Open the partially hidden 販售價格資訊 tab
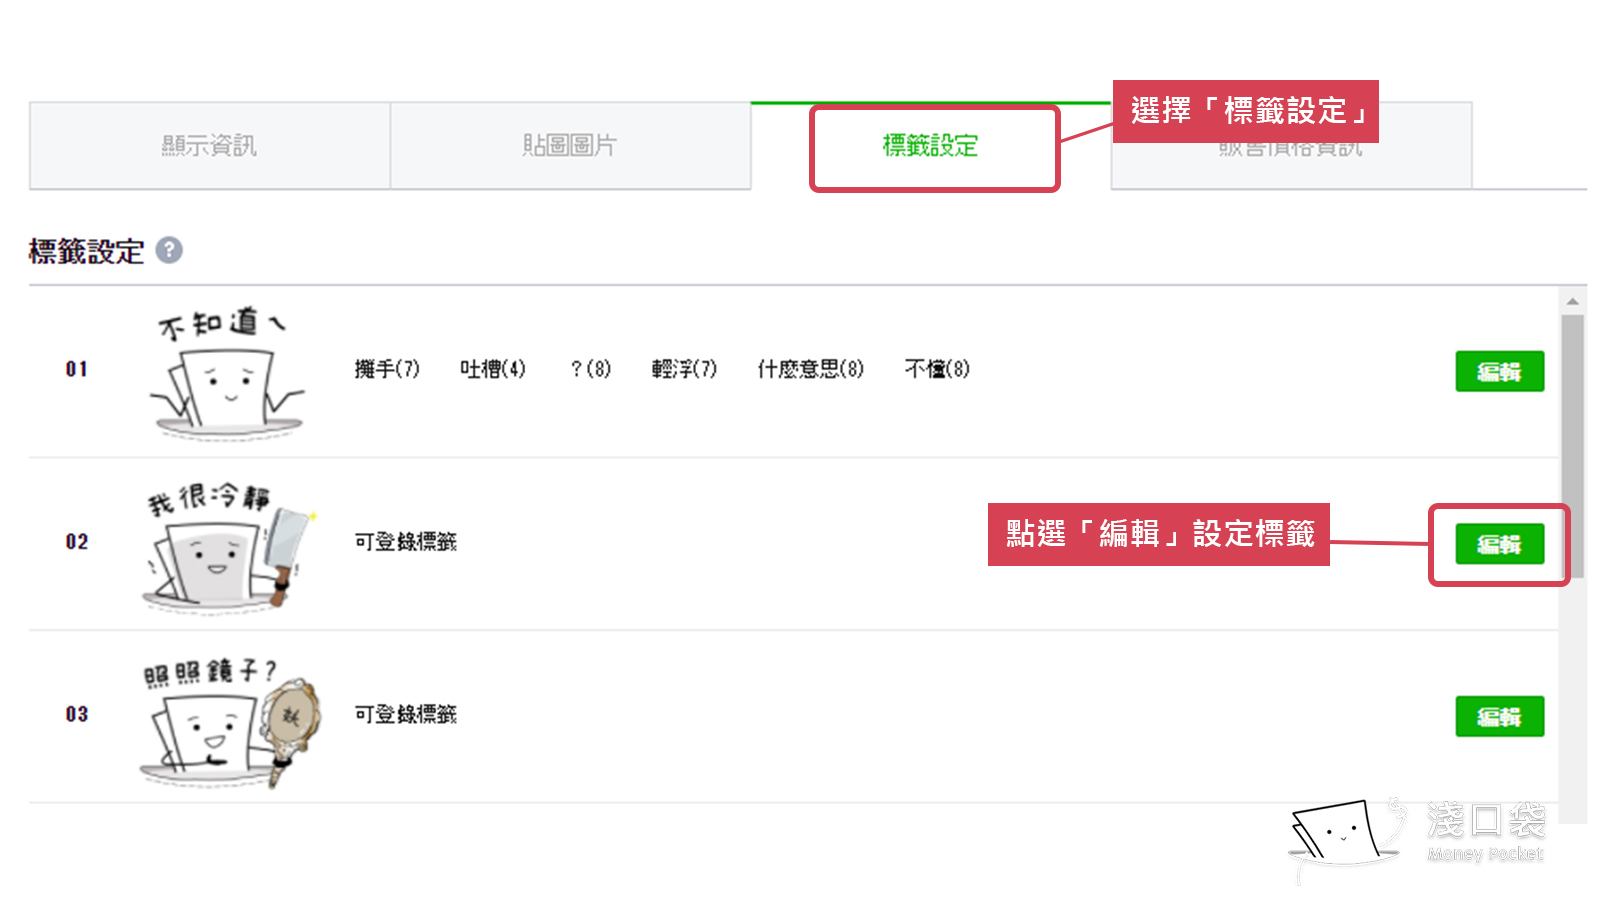 (x=1290, y=160)
